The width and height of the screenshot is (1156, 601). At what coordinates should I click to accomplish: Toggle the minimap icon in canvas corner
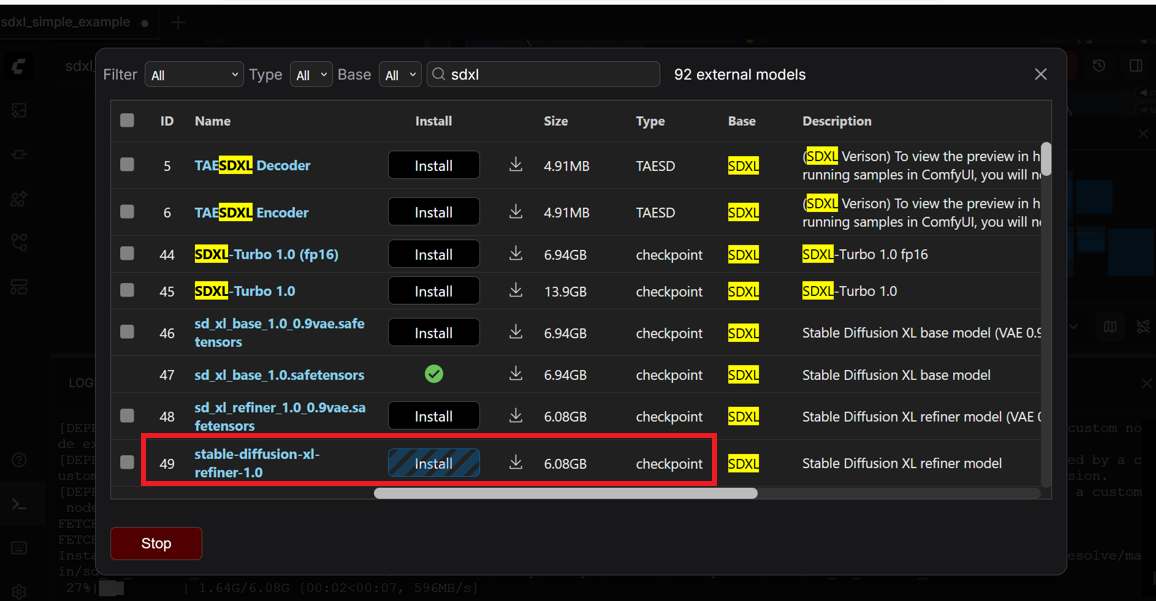[1110, 326]
